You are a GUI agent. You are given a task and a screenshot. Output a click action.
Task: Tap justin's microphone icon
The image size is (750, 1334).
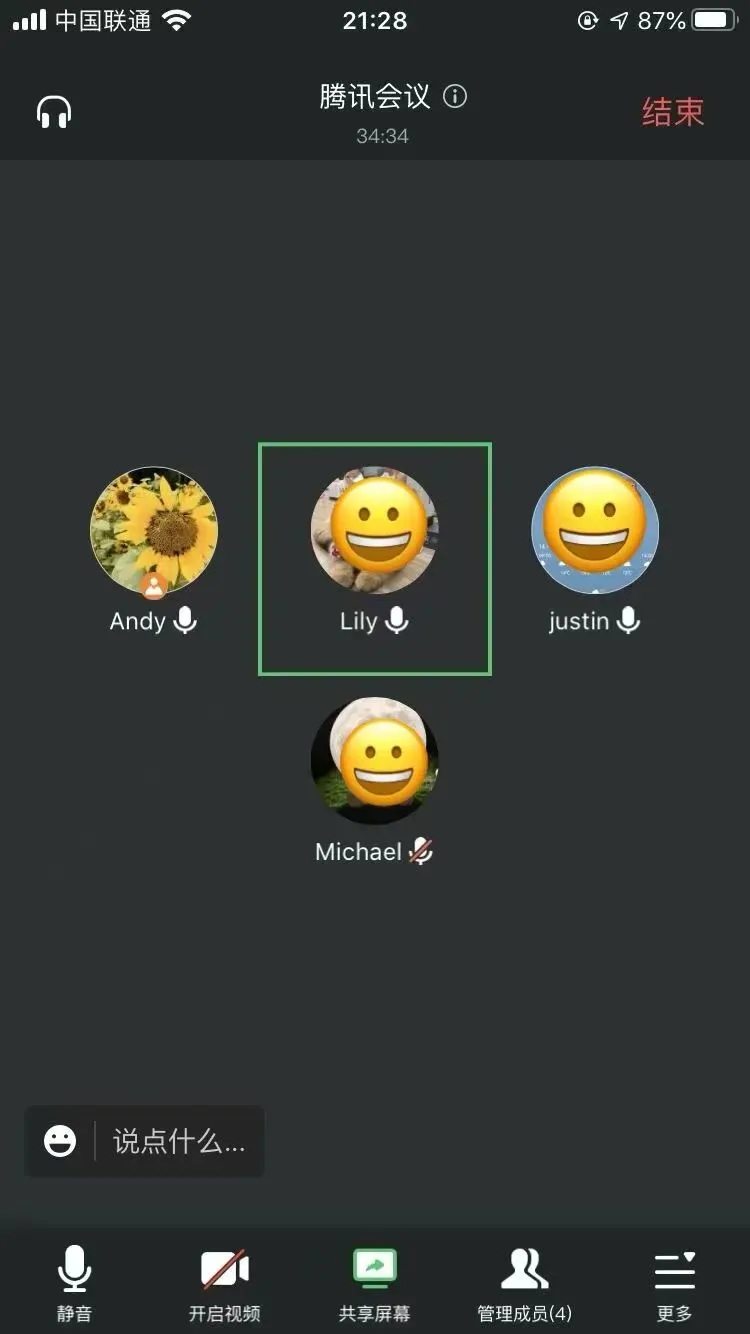coord(628,621)
